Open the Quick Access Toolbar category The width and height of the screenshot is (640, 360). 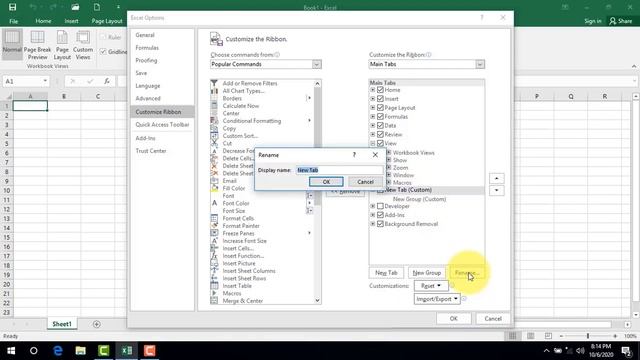tap(162, 124)
